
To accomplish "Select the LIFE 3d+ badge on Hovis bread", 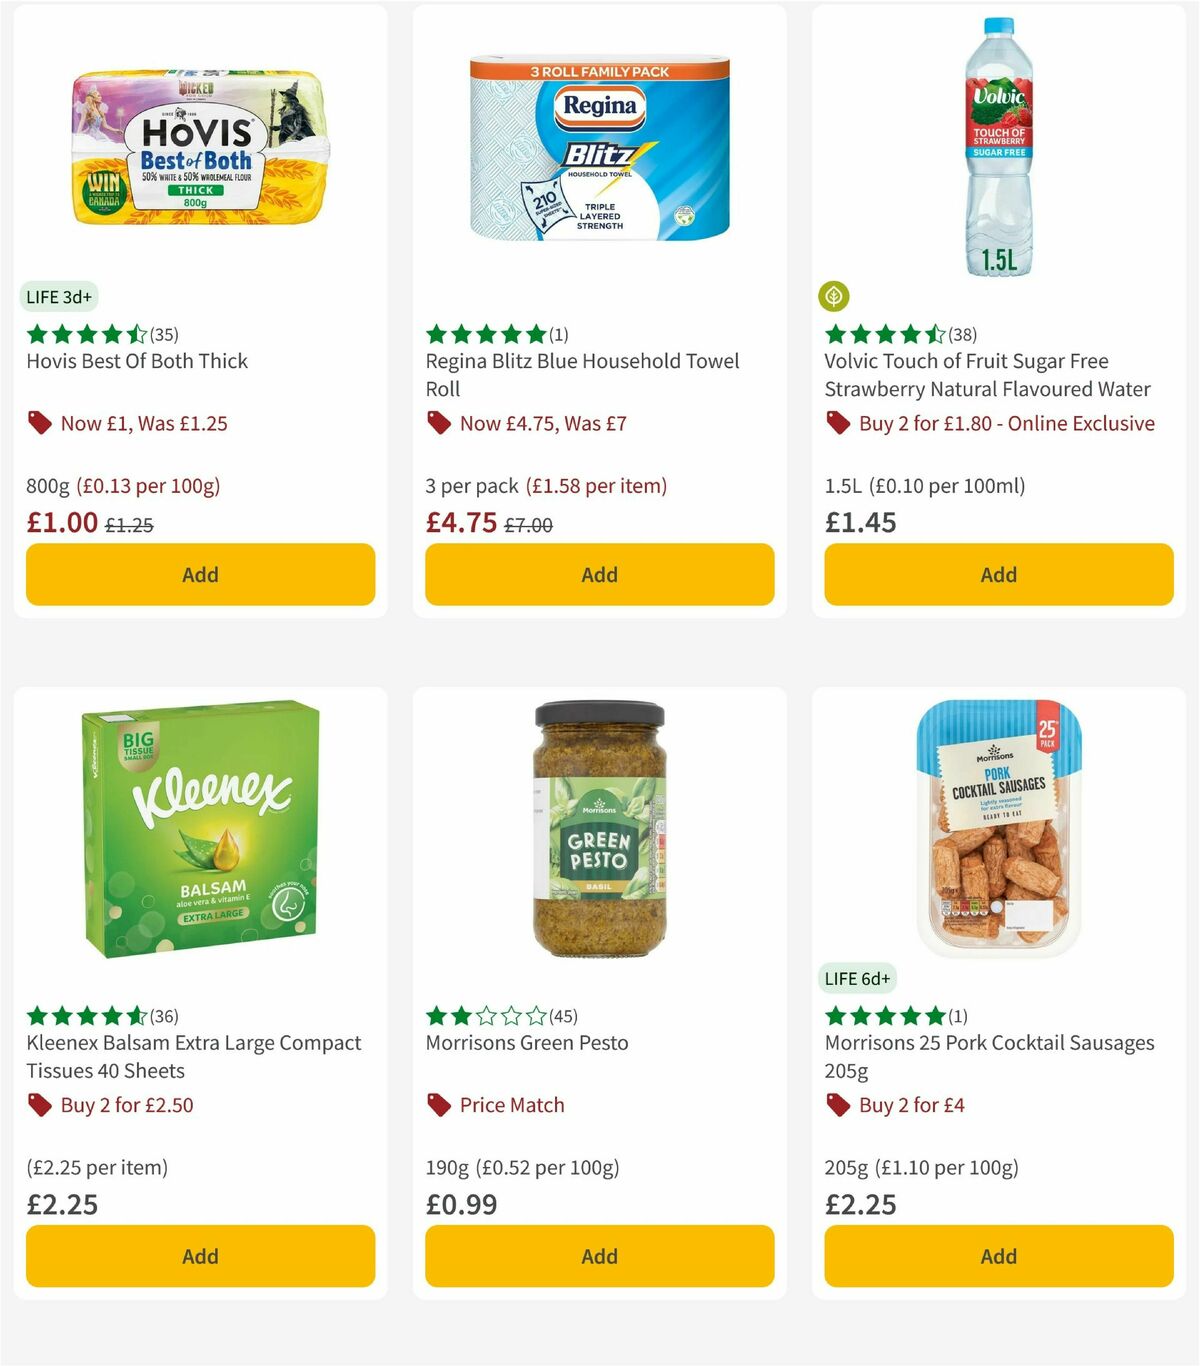I will (x=57, y=296).
